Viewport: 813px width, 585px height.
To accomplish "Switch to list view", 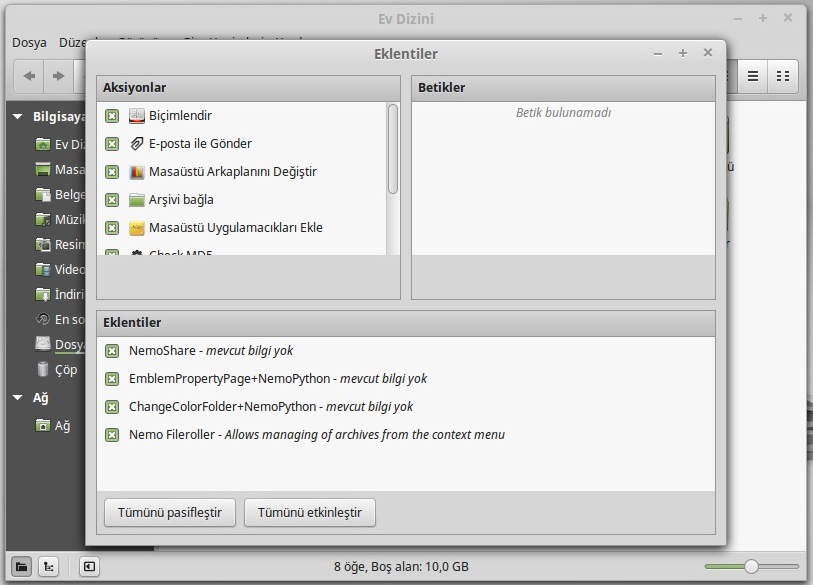I will click(x=752, y=75).
